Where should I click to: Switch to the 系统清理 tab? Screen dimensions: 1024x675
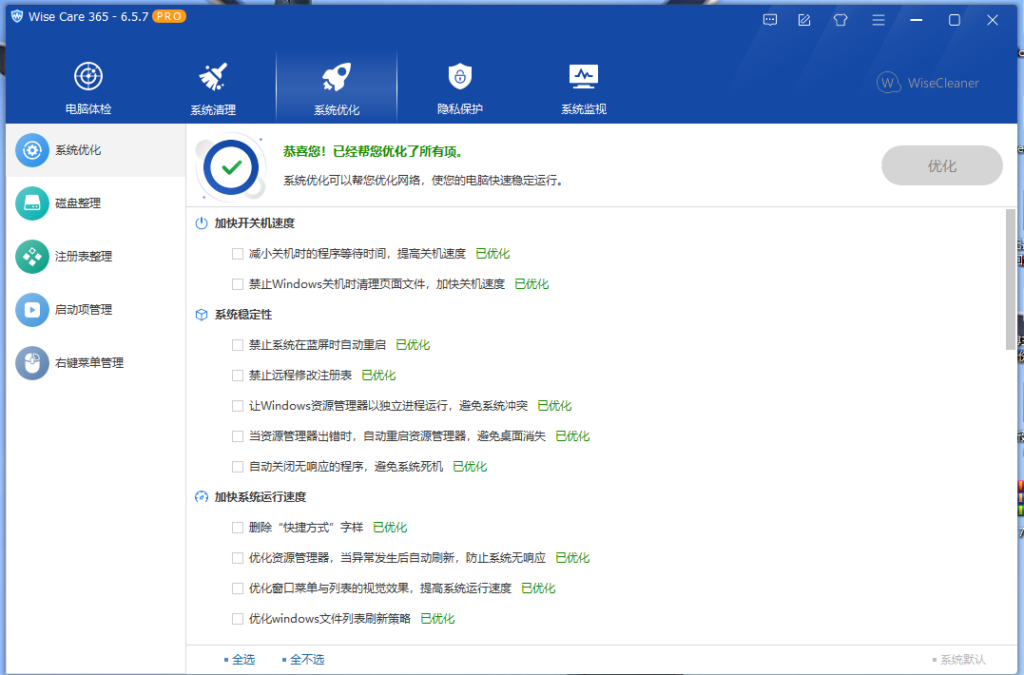coord(213,88)
